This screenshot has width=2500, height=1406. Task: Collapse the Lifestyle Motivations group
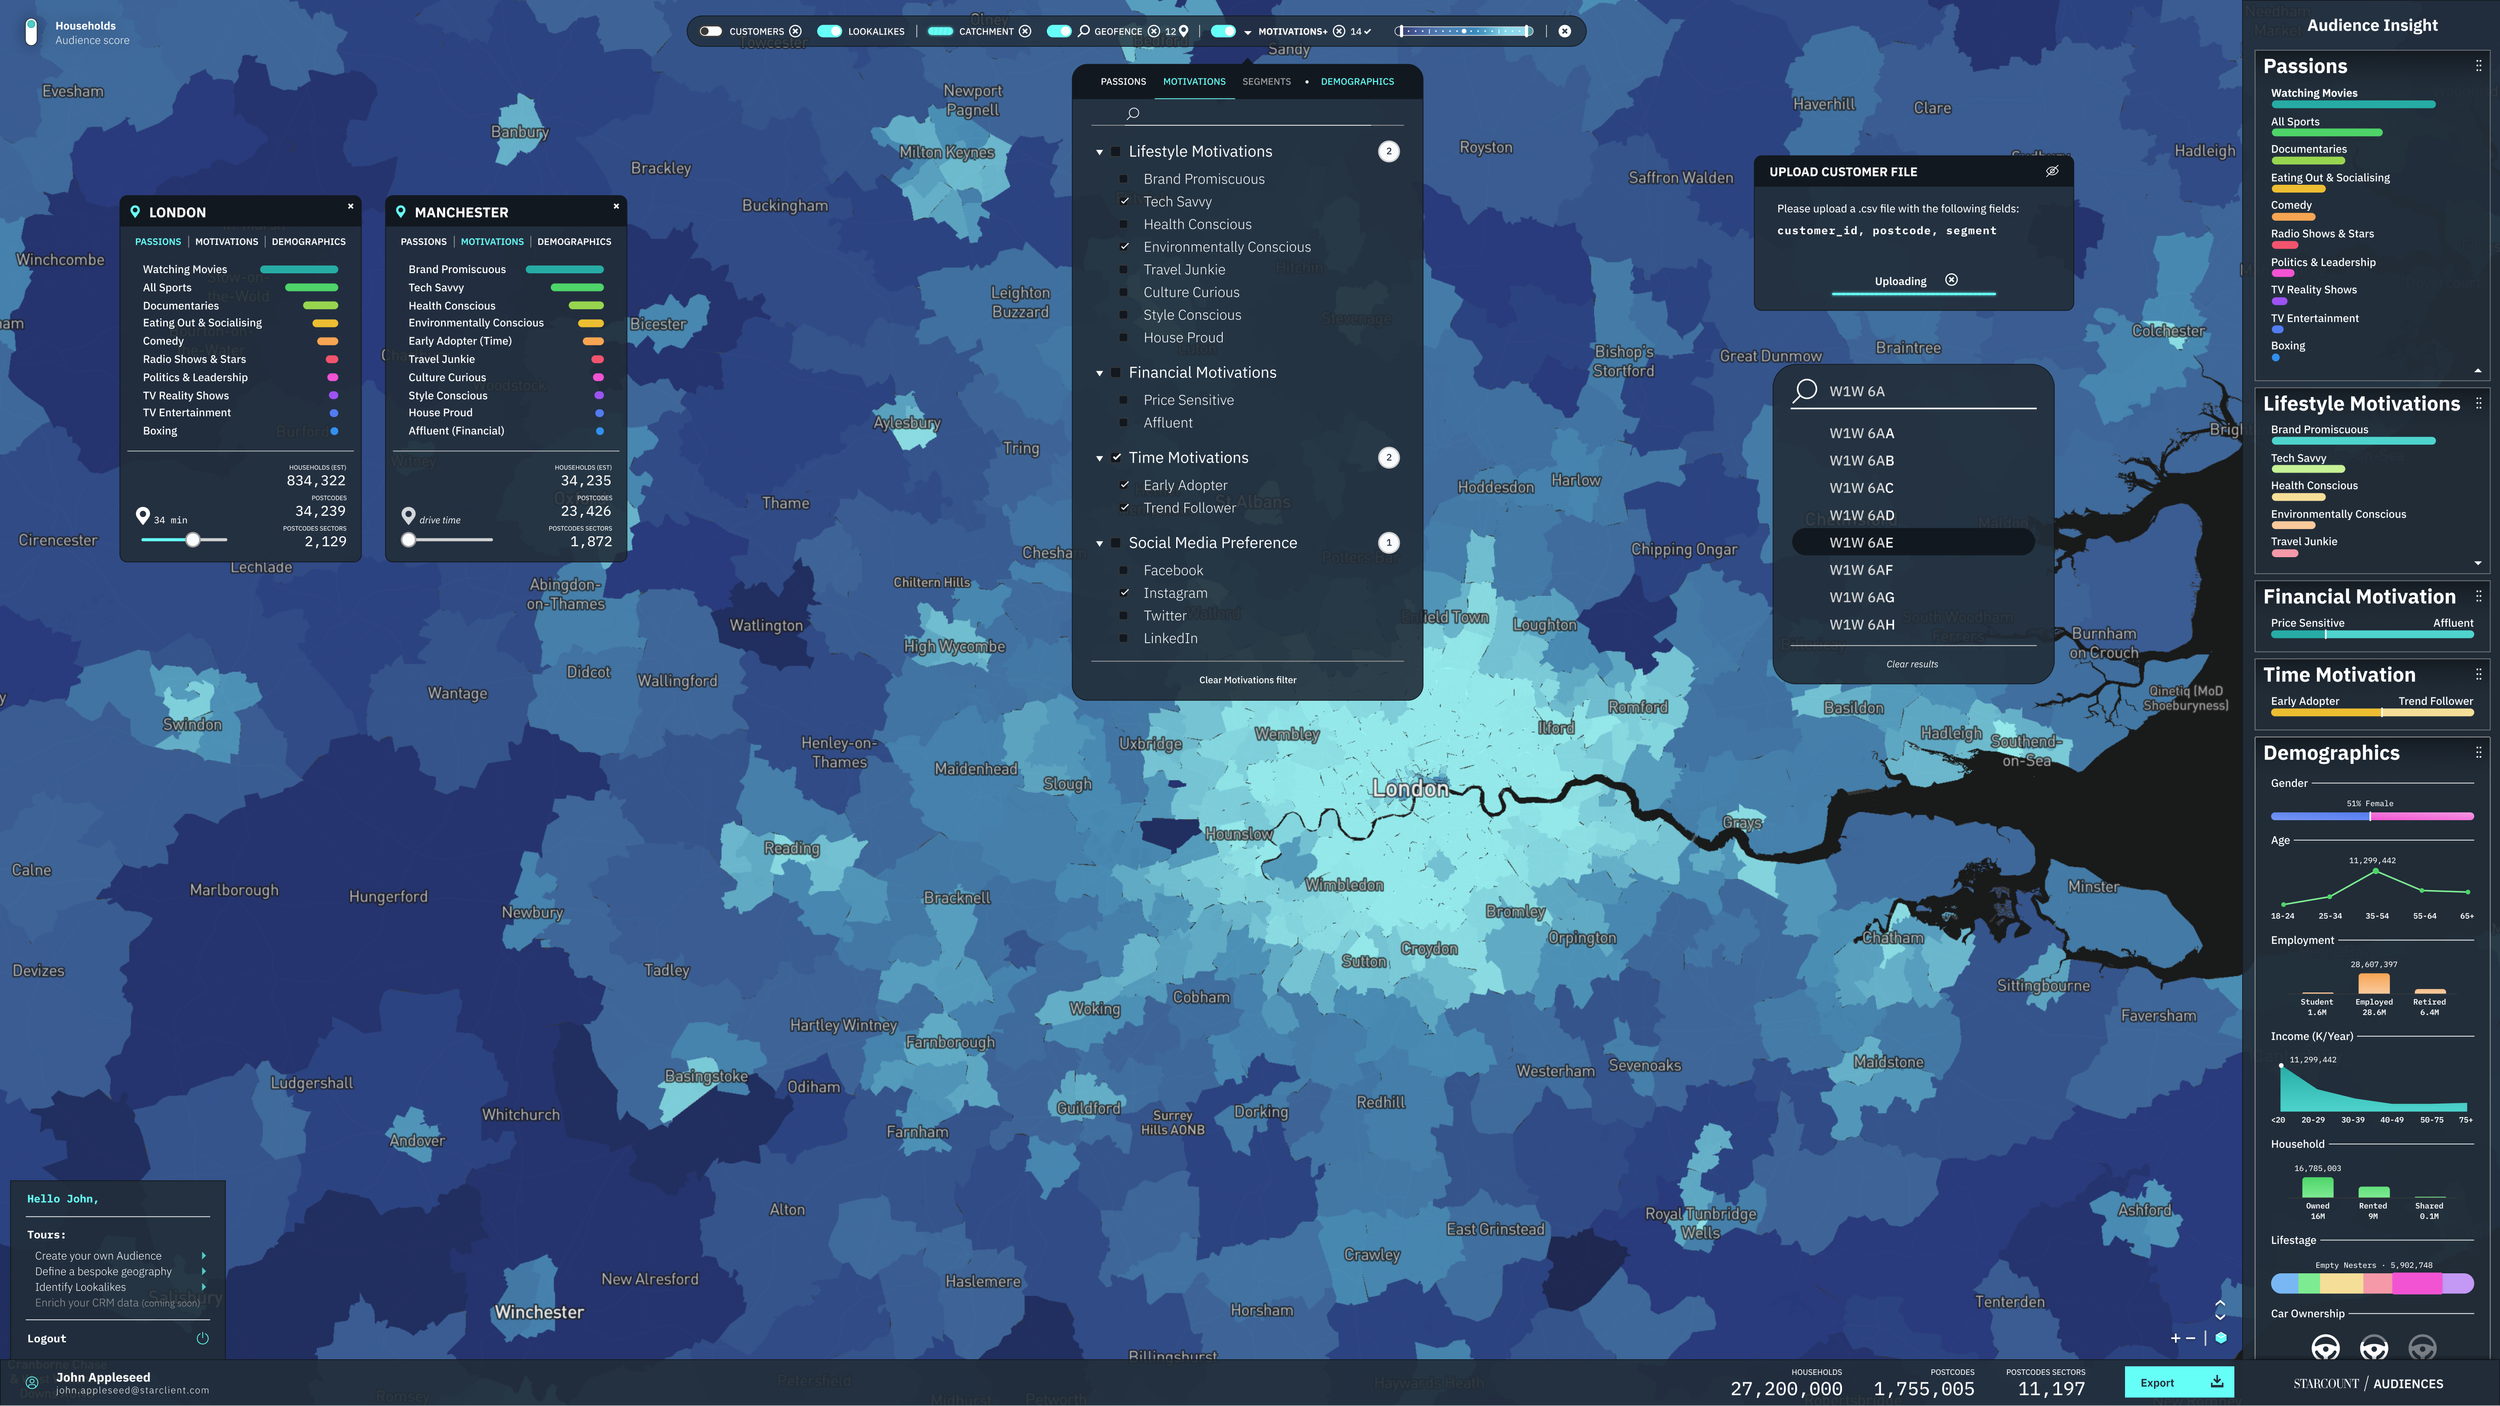tap(1099, 152)
